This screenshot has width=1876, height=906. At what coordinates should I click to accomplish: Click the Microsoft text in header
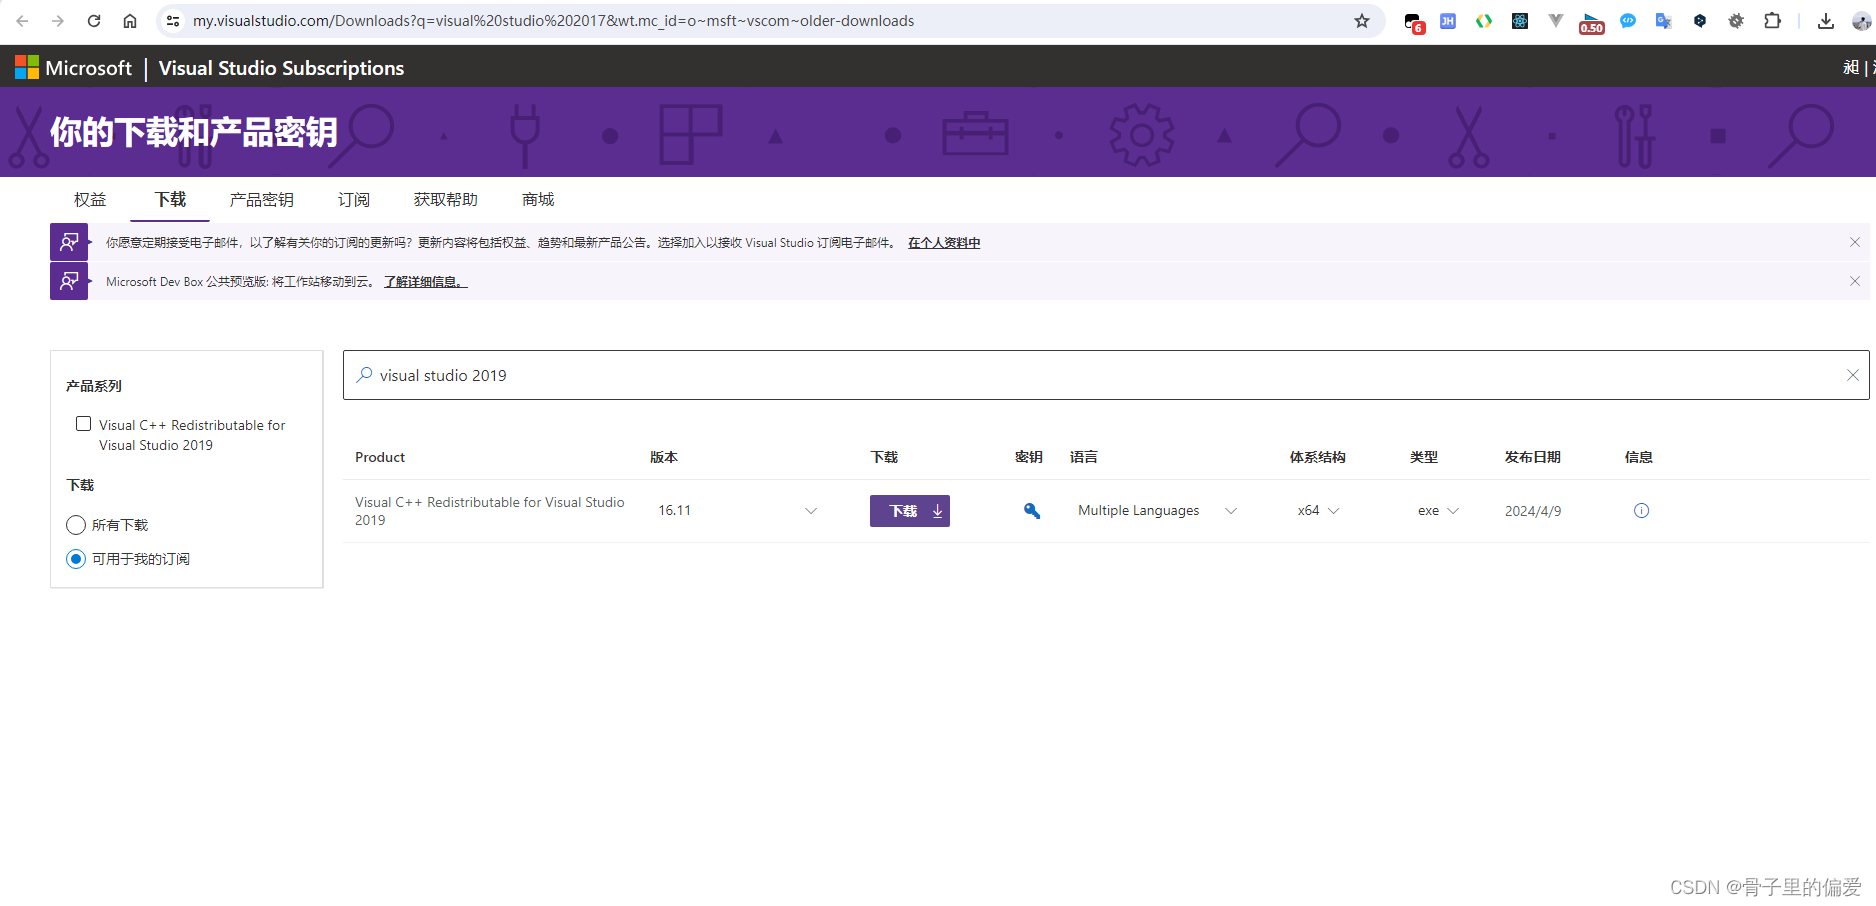88,68
